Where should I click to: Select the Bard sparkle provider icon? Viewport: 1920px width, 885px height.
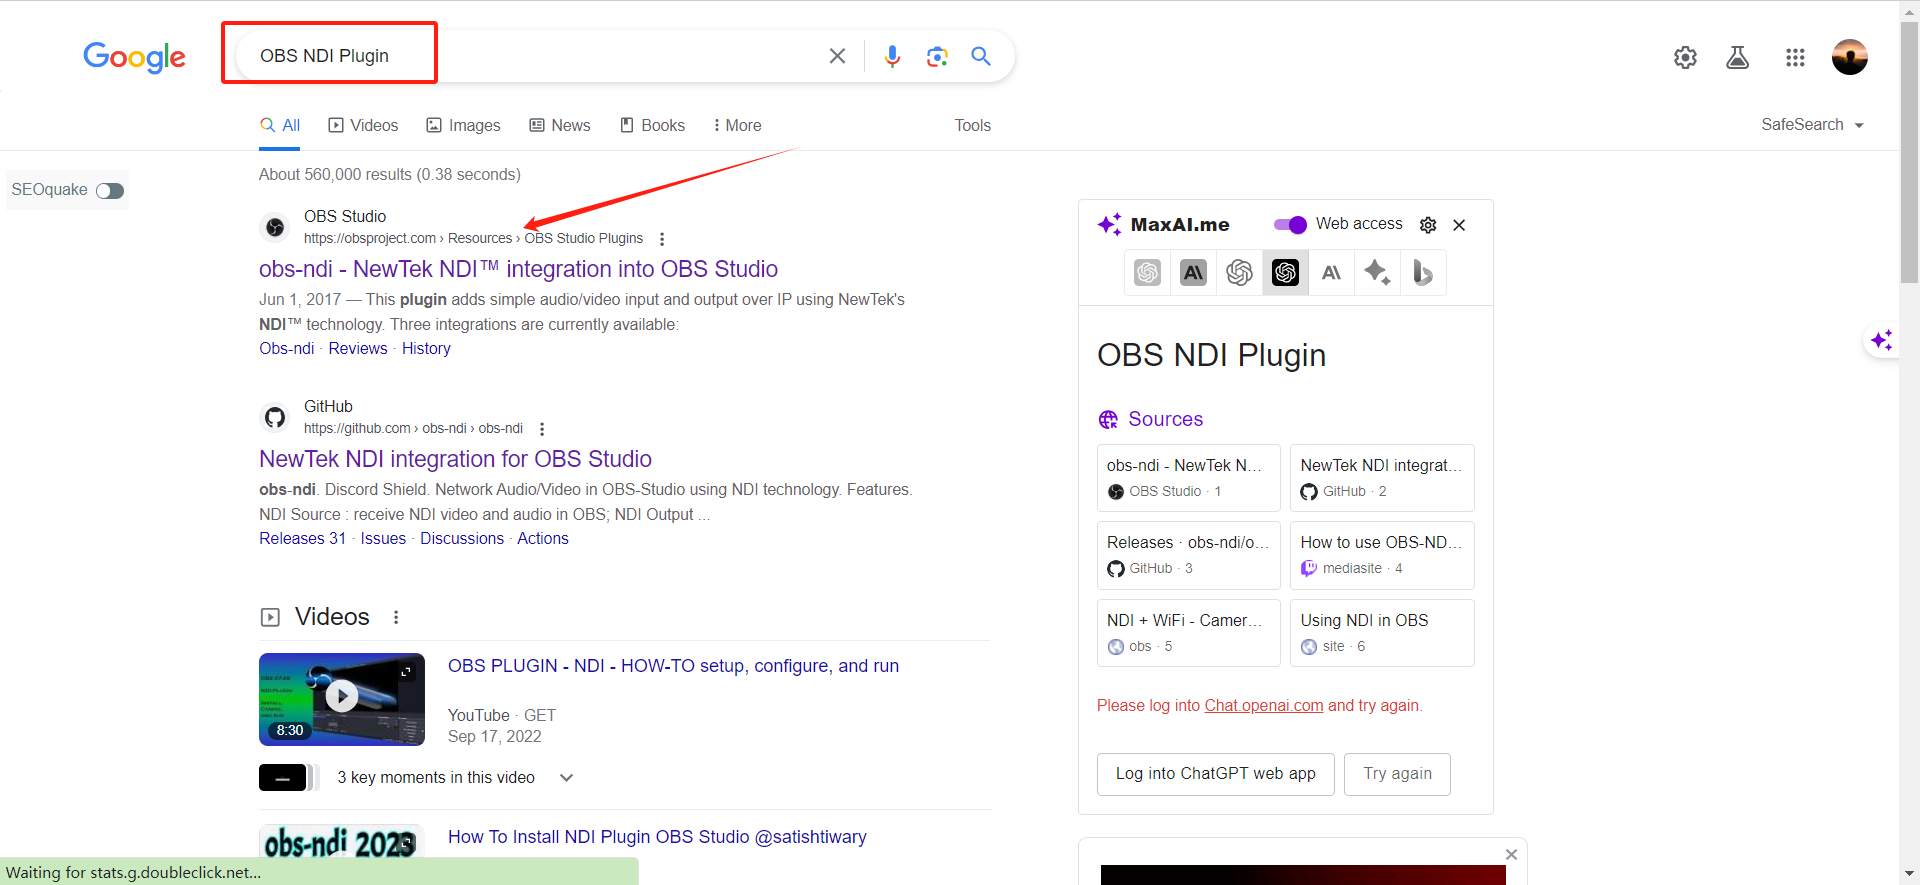pos(1377,272)
